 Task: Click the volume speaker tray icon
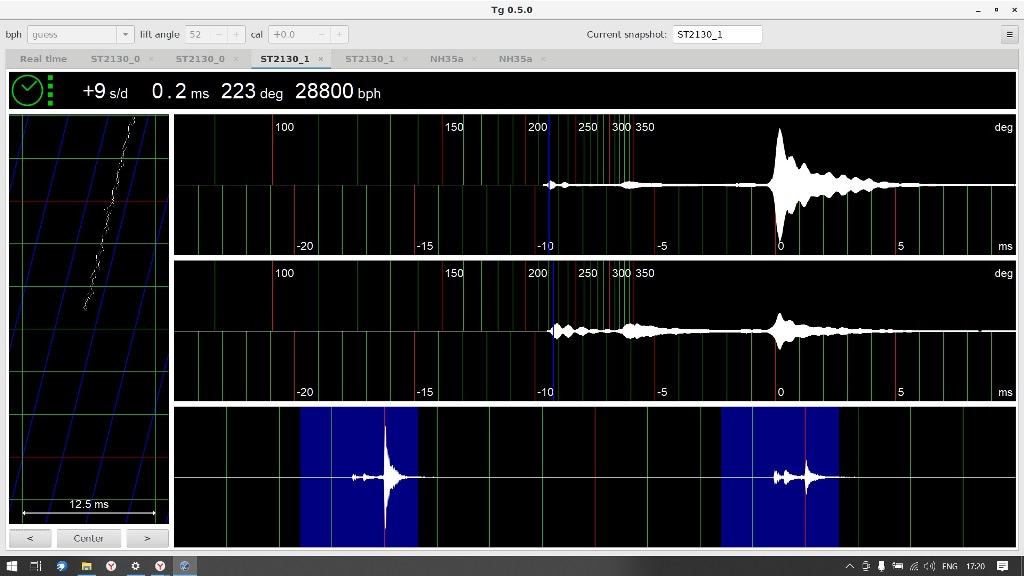pos(930,566)
